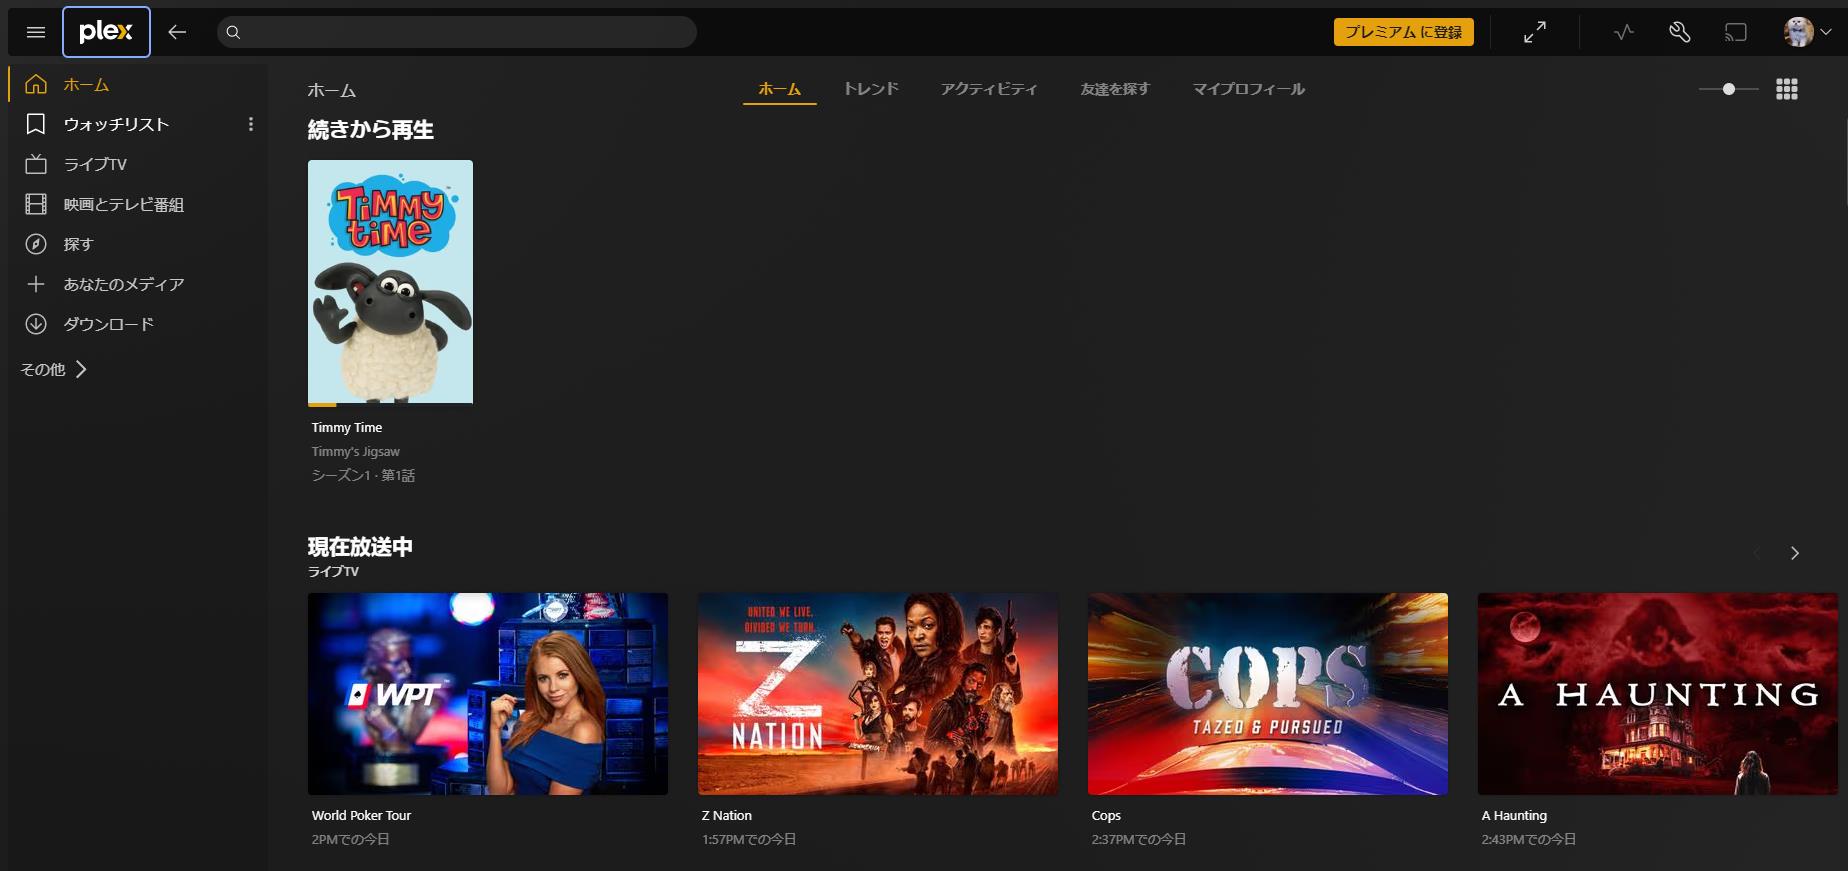Adjust the poster size slider
The height and width of the screenshot is (871, 1848).
1728,89
